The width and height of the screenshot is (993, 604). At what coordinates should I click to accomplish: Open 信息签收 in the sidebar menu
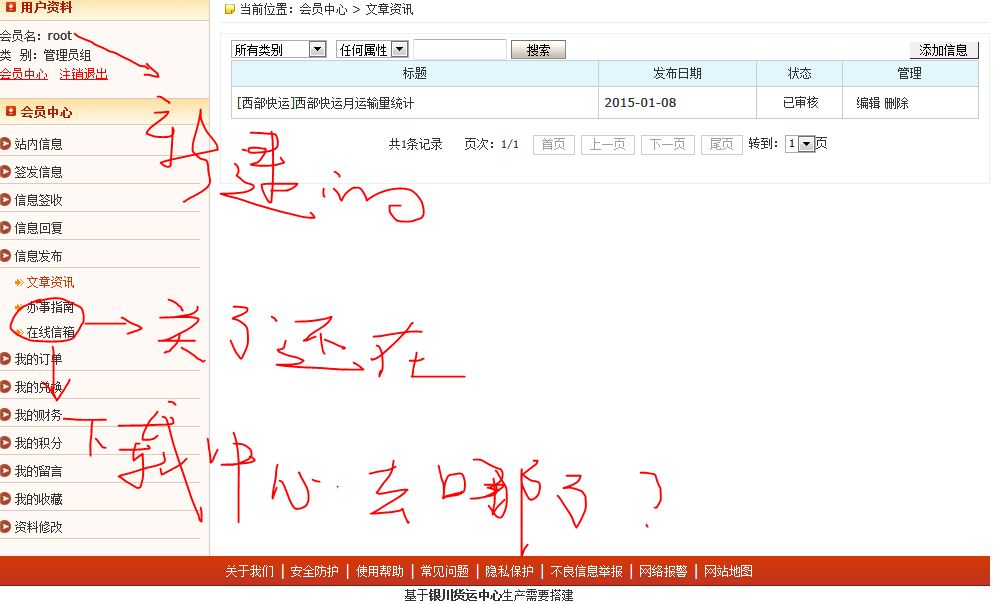[38, 200]
